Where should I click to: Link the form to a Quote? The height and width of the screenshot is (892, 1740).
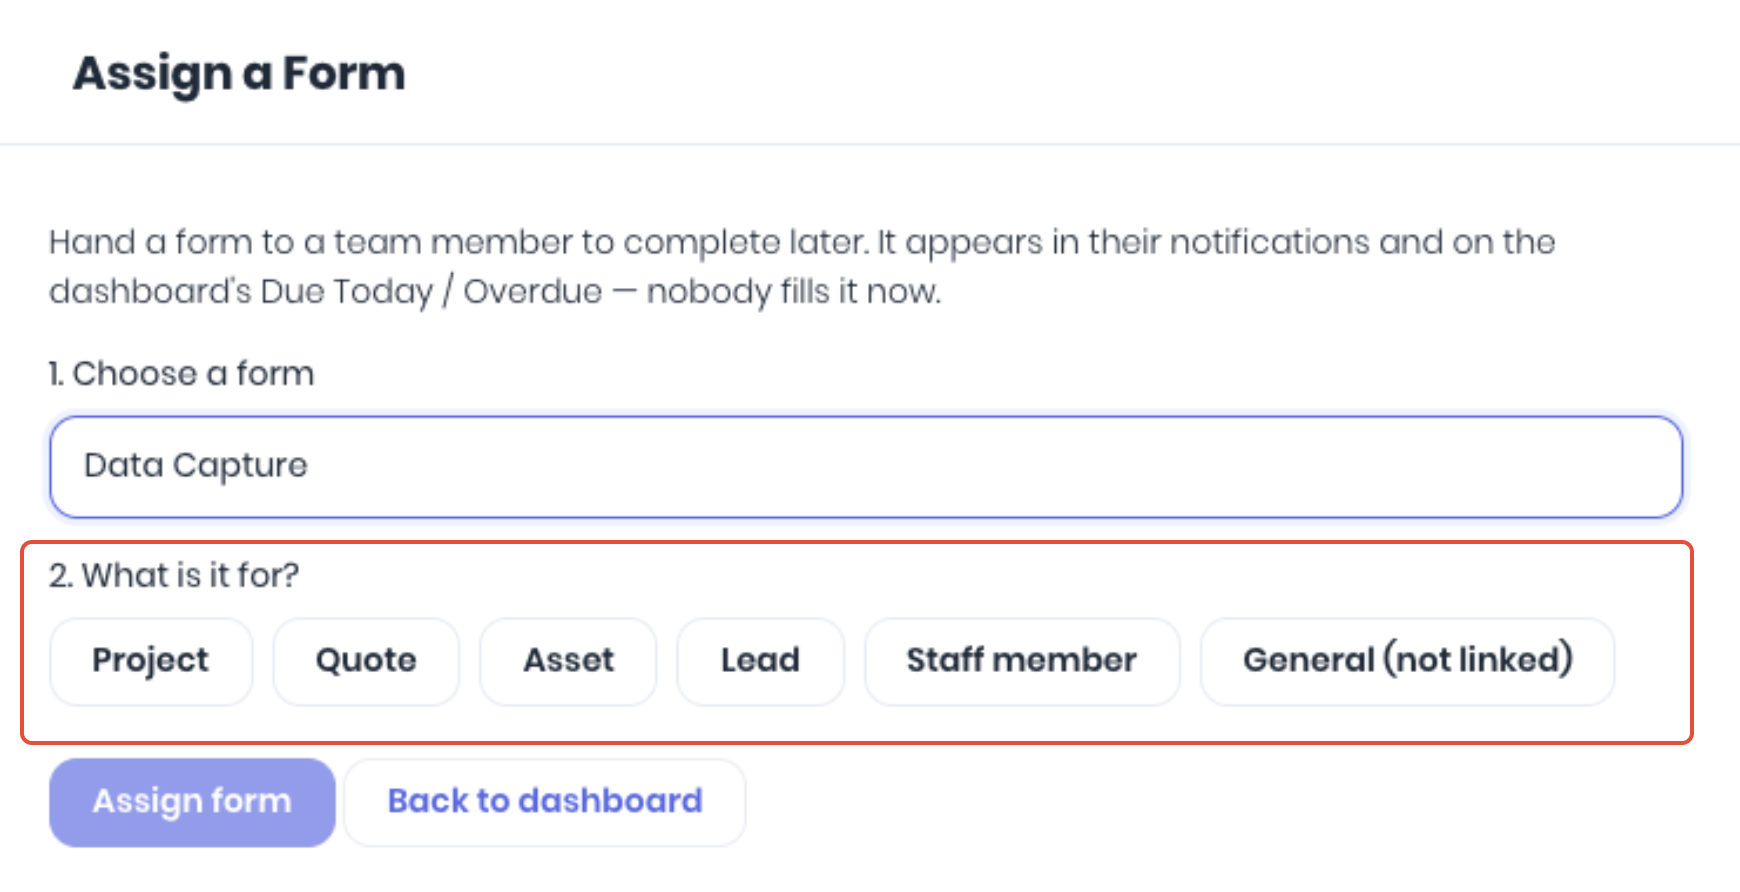(x=366, y=661)
